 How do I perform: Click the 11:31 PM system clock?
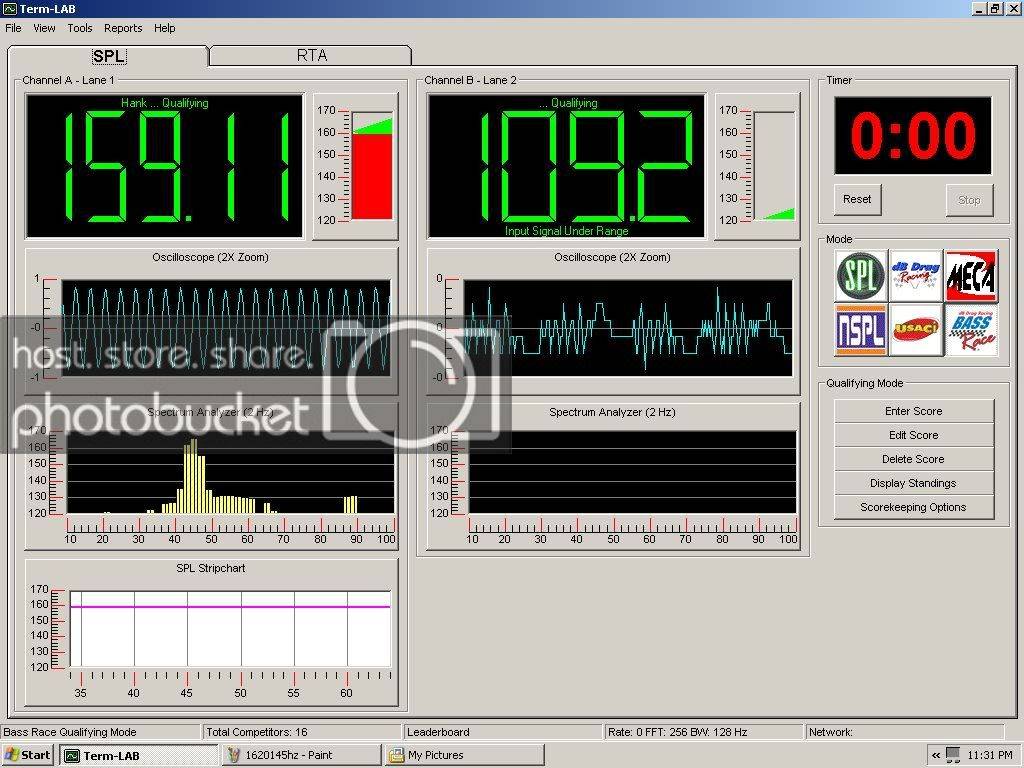(990, 756)
